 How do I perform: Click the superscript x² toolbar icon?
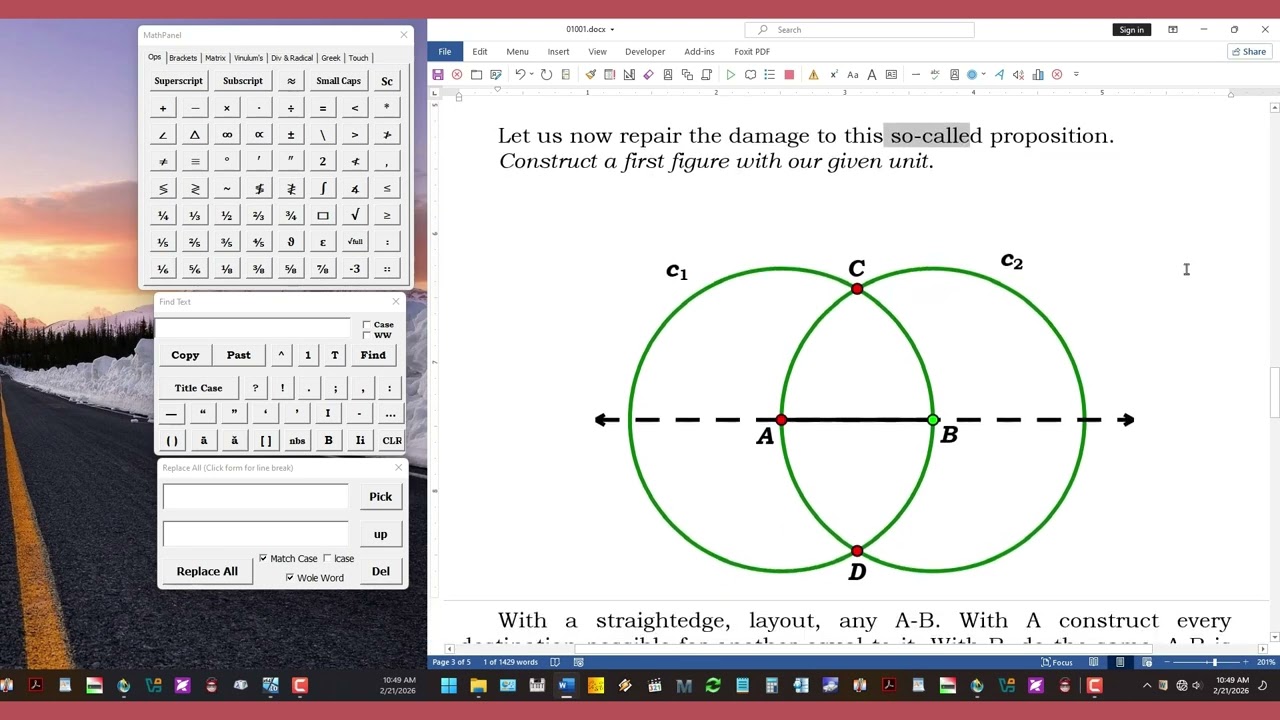point(834,74)
